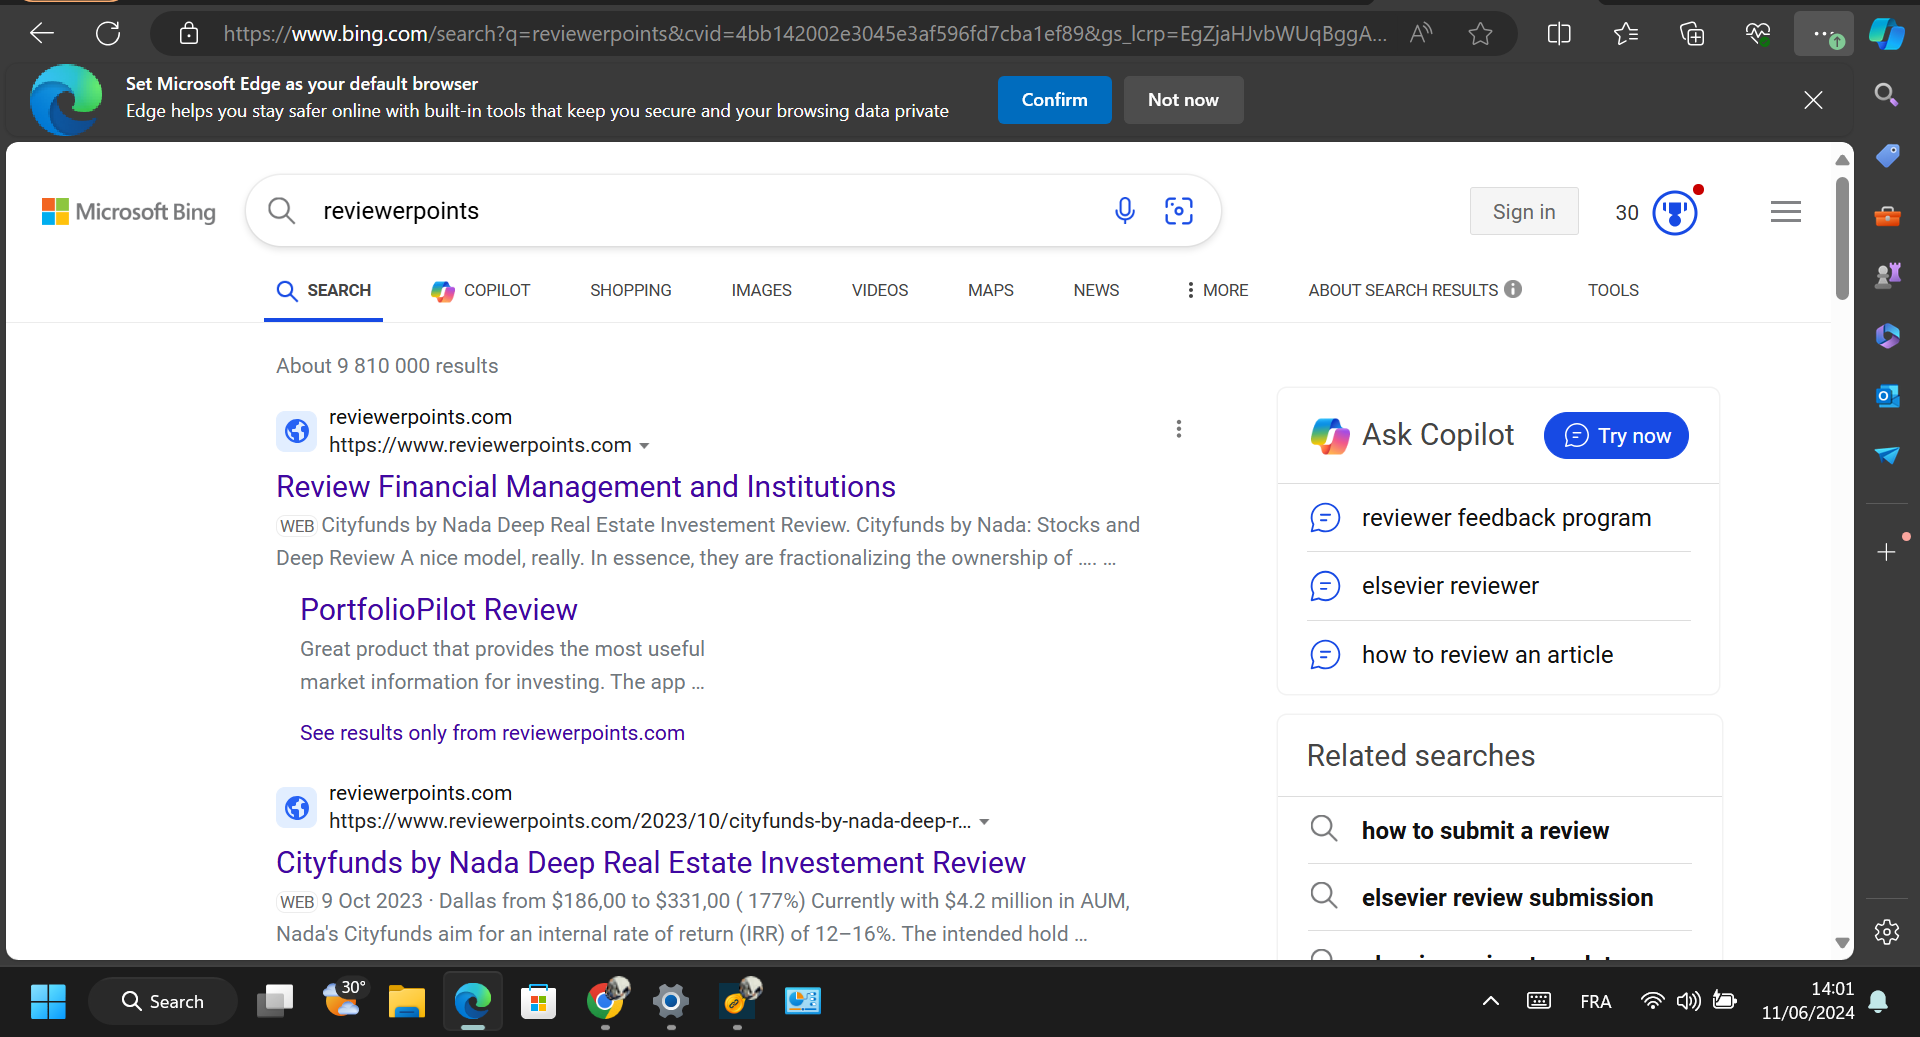Screen dimensions: 1920x1037
Task: Click Confirm to set default browser
Action: 1054,100
